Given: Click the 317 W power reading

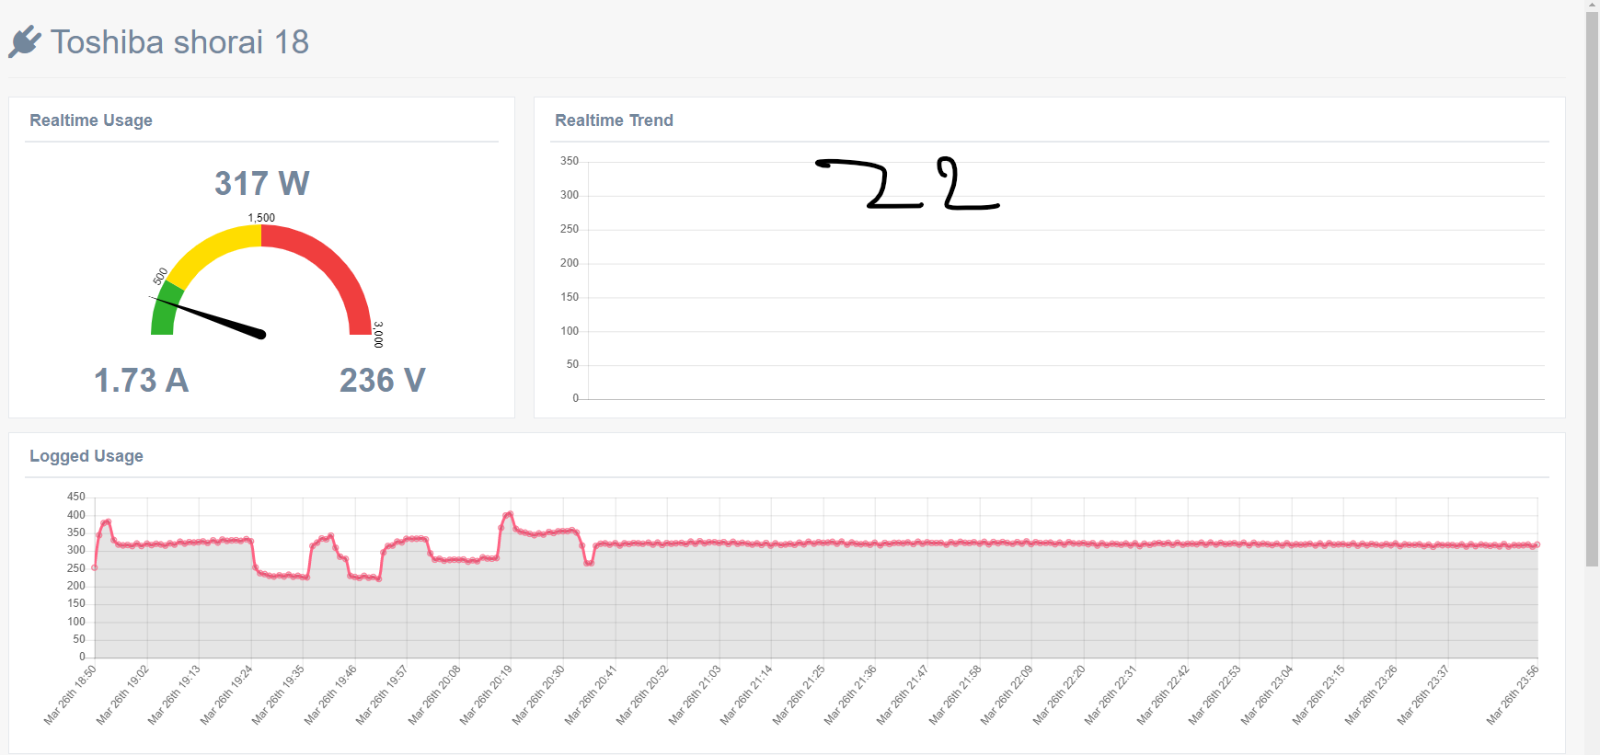Looking at the screenshot, I should click(x=262, y=183).
